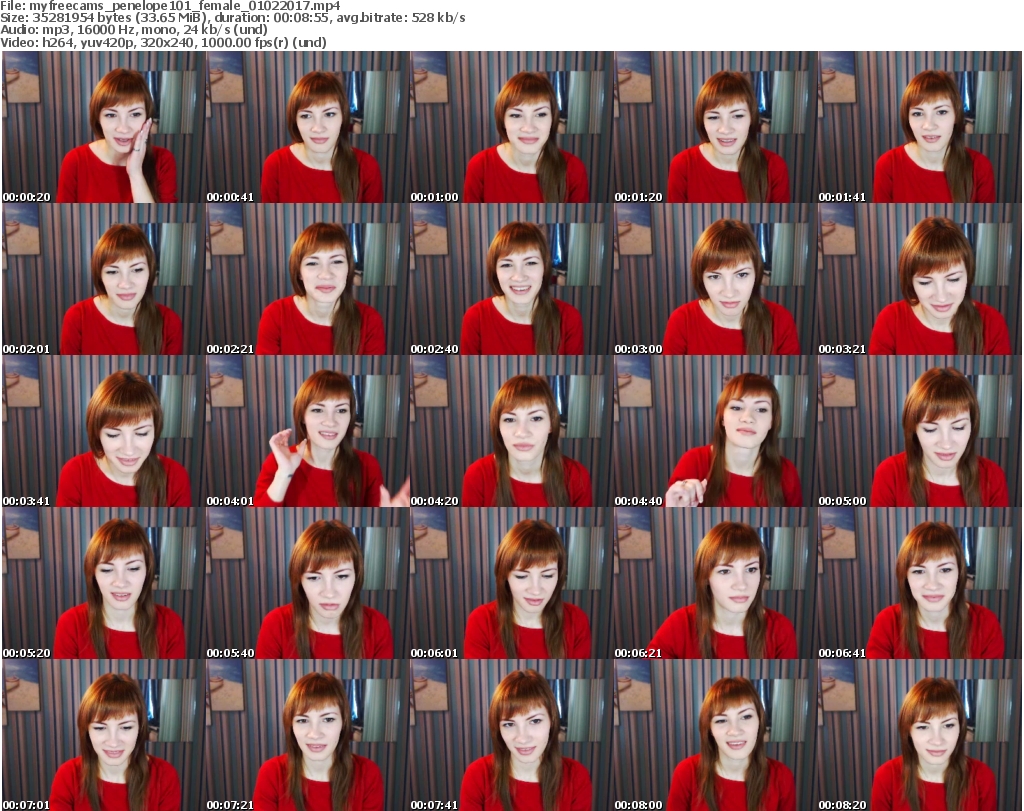This screenshot has width=1024, height=811.
Task: Select the thumbnail timestamped 00:03:21
Action: (920, 279)
